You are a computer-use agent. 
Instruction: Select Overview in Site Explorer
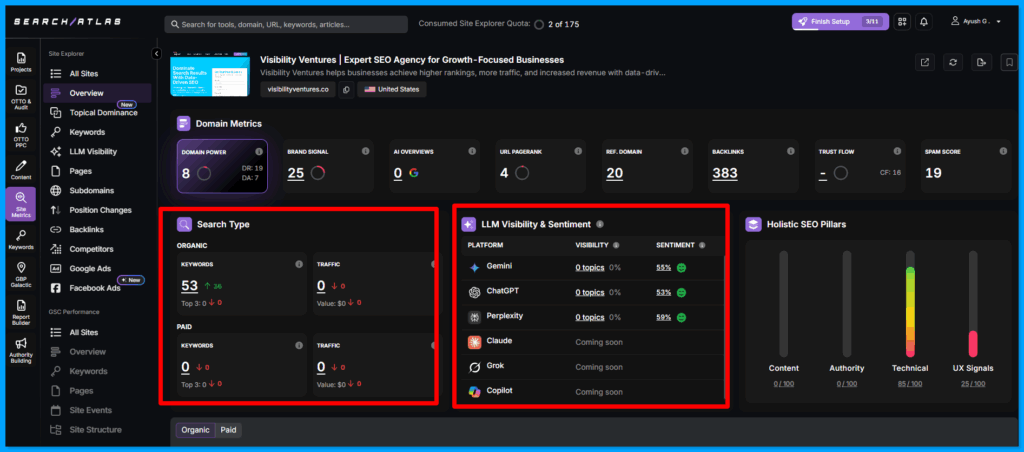point(97,93)
